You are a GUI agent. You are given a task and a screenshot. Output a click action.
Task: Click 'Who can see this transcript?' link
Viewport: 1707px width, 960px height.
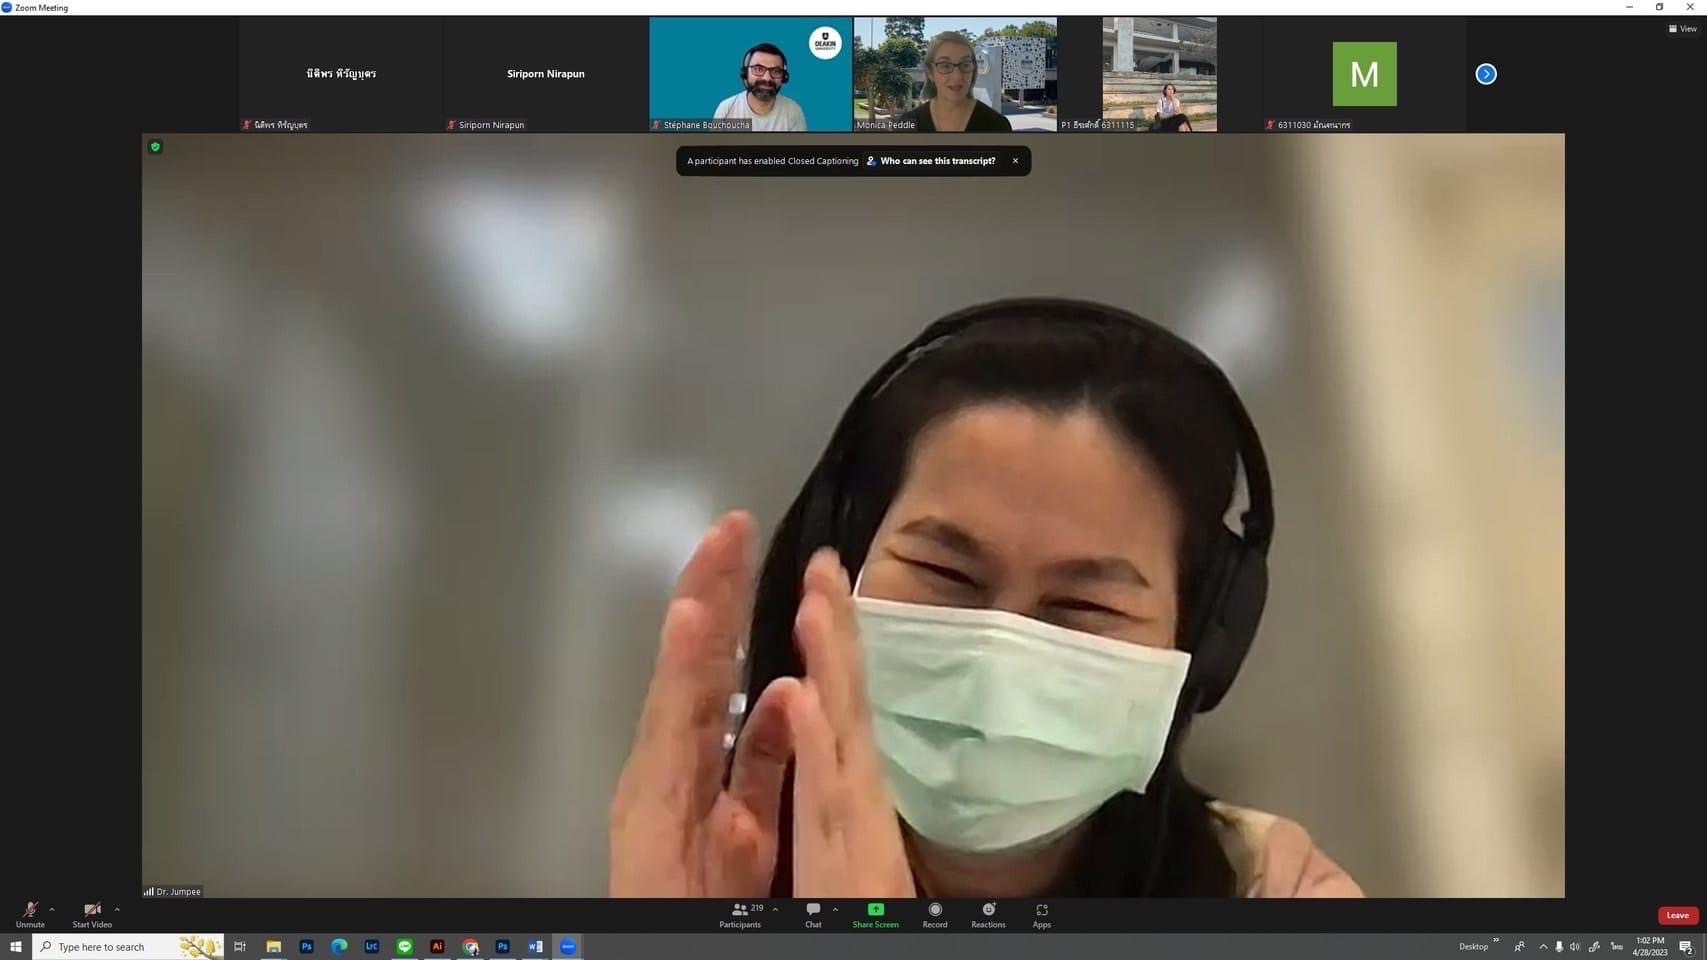937,161
